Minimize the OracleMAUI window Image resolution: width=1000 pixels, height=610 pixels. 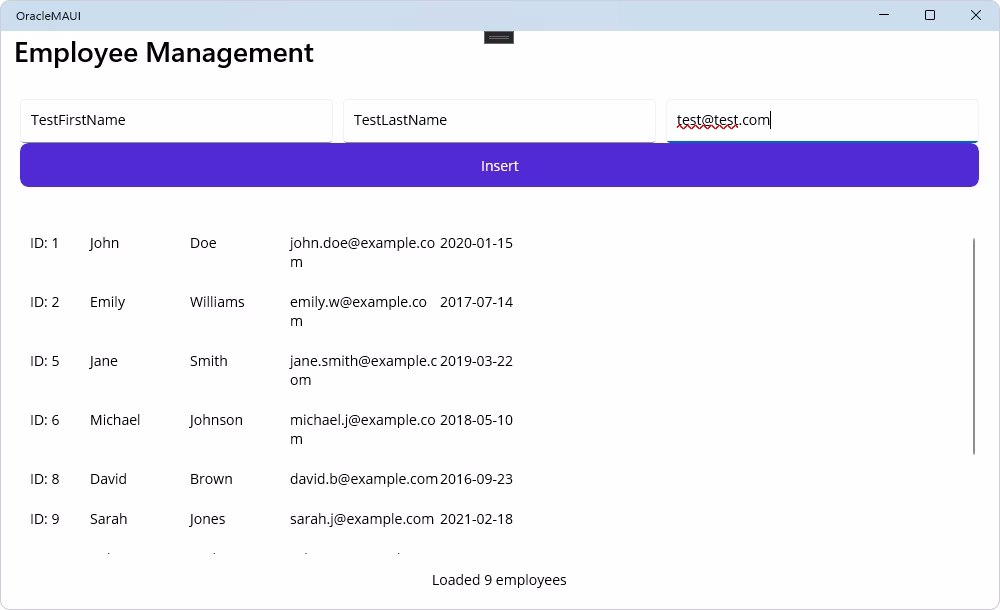coord(883,15)
